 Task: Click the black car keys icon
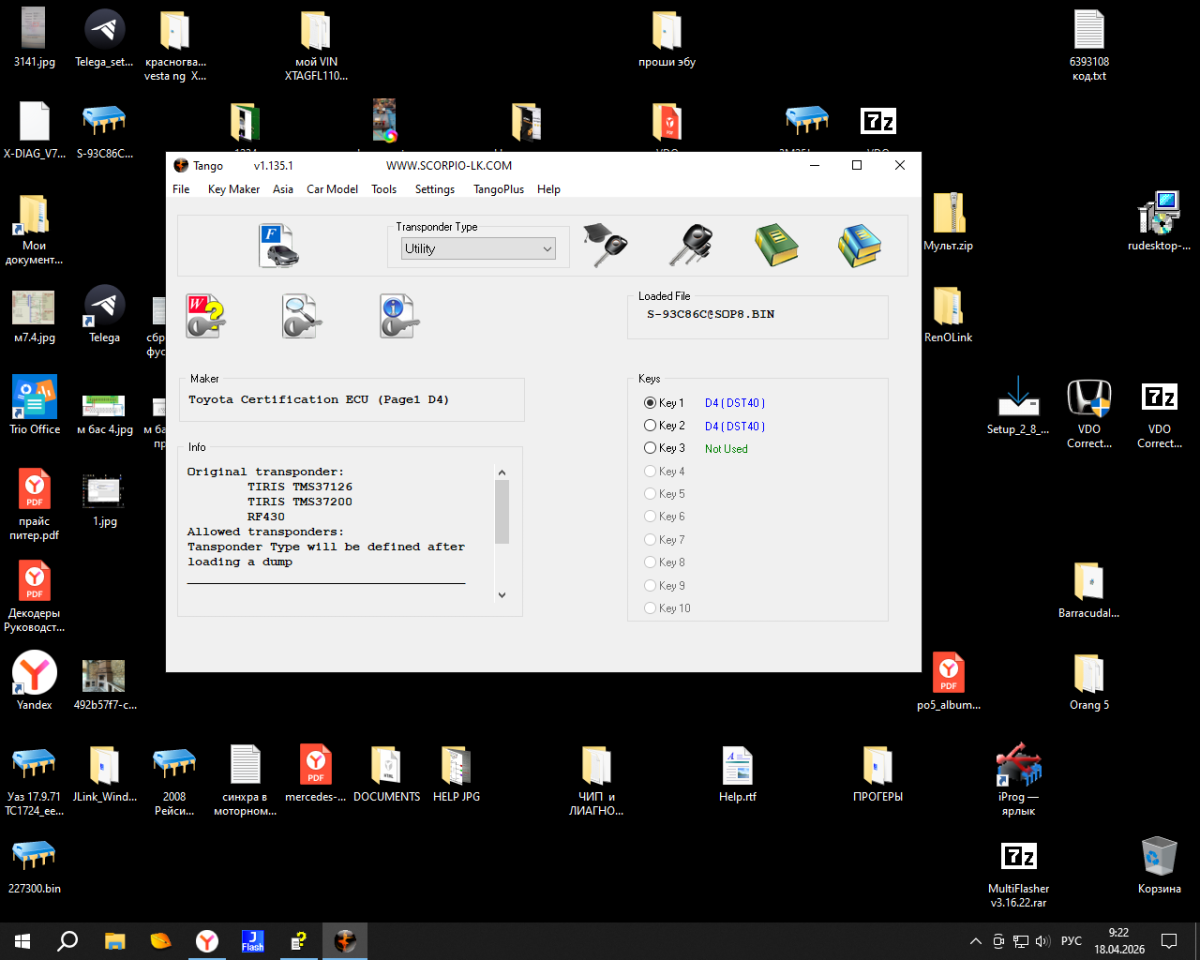[x=691, y=245]
